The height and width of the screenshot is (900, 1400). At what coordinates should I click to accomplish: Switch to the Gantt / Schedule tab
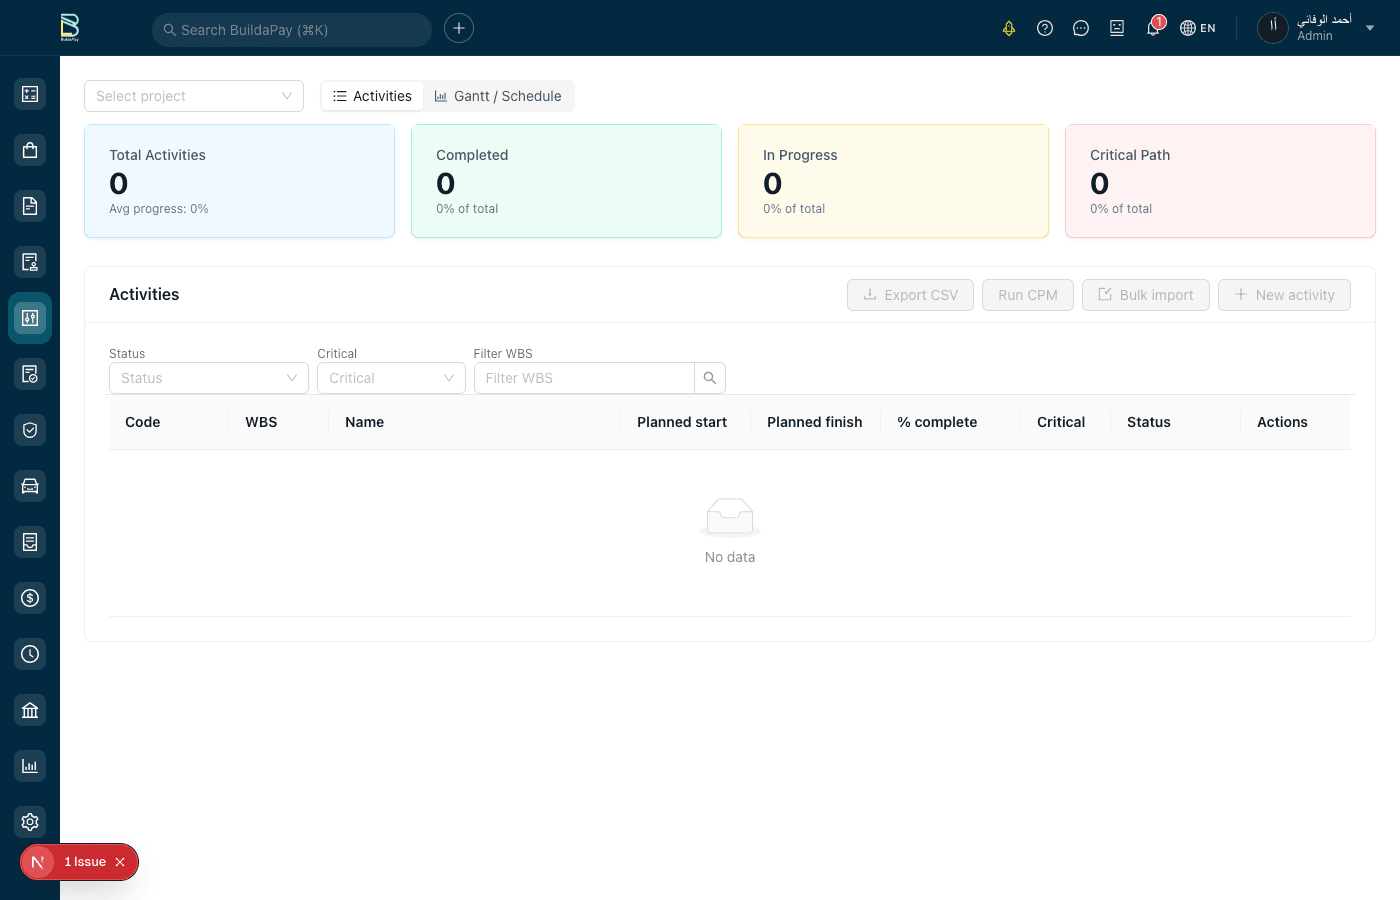[x=498, y=96]
